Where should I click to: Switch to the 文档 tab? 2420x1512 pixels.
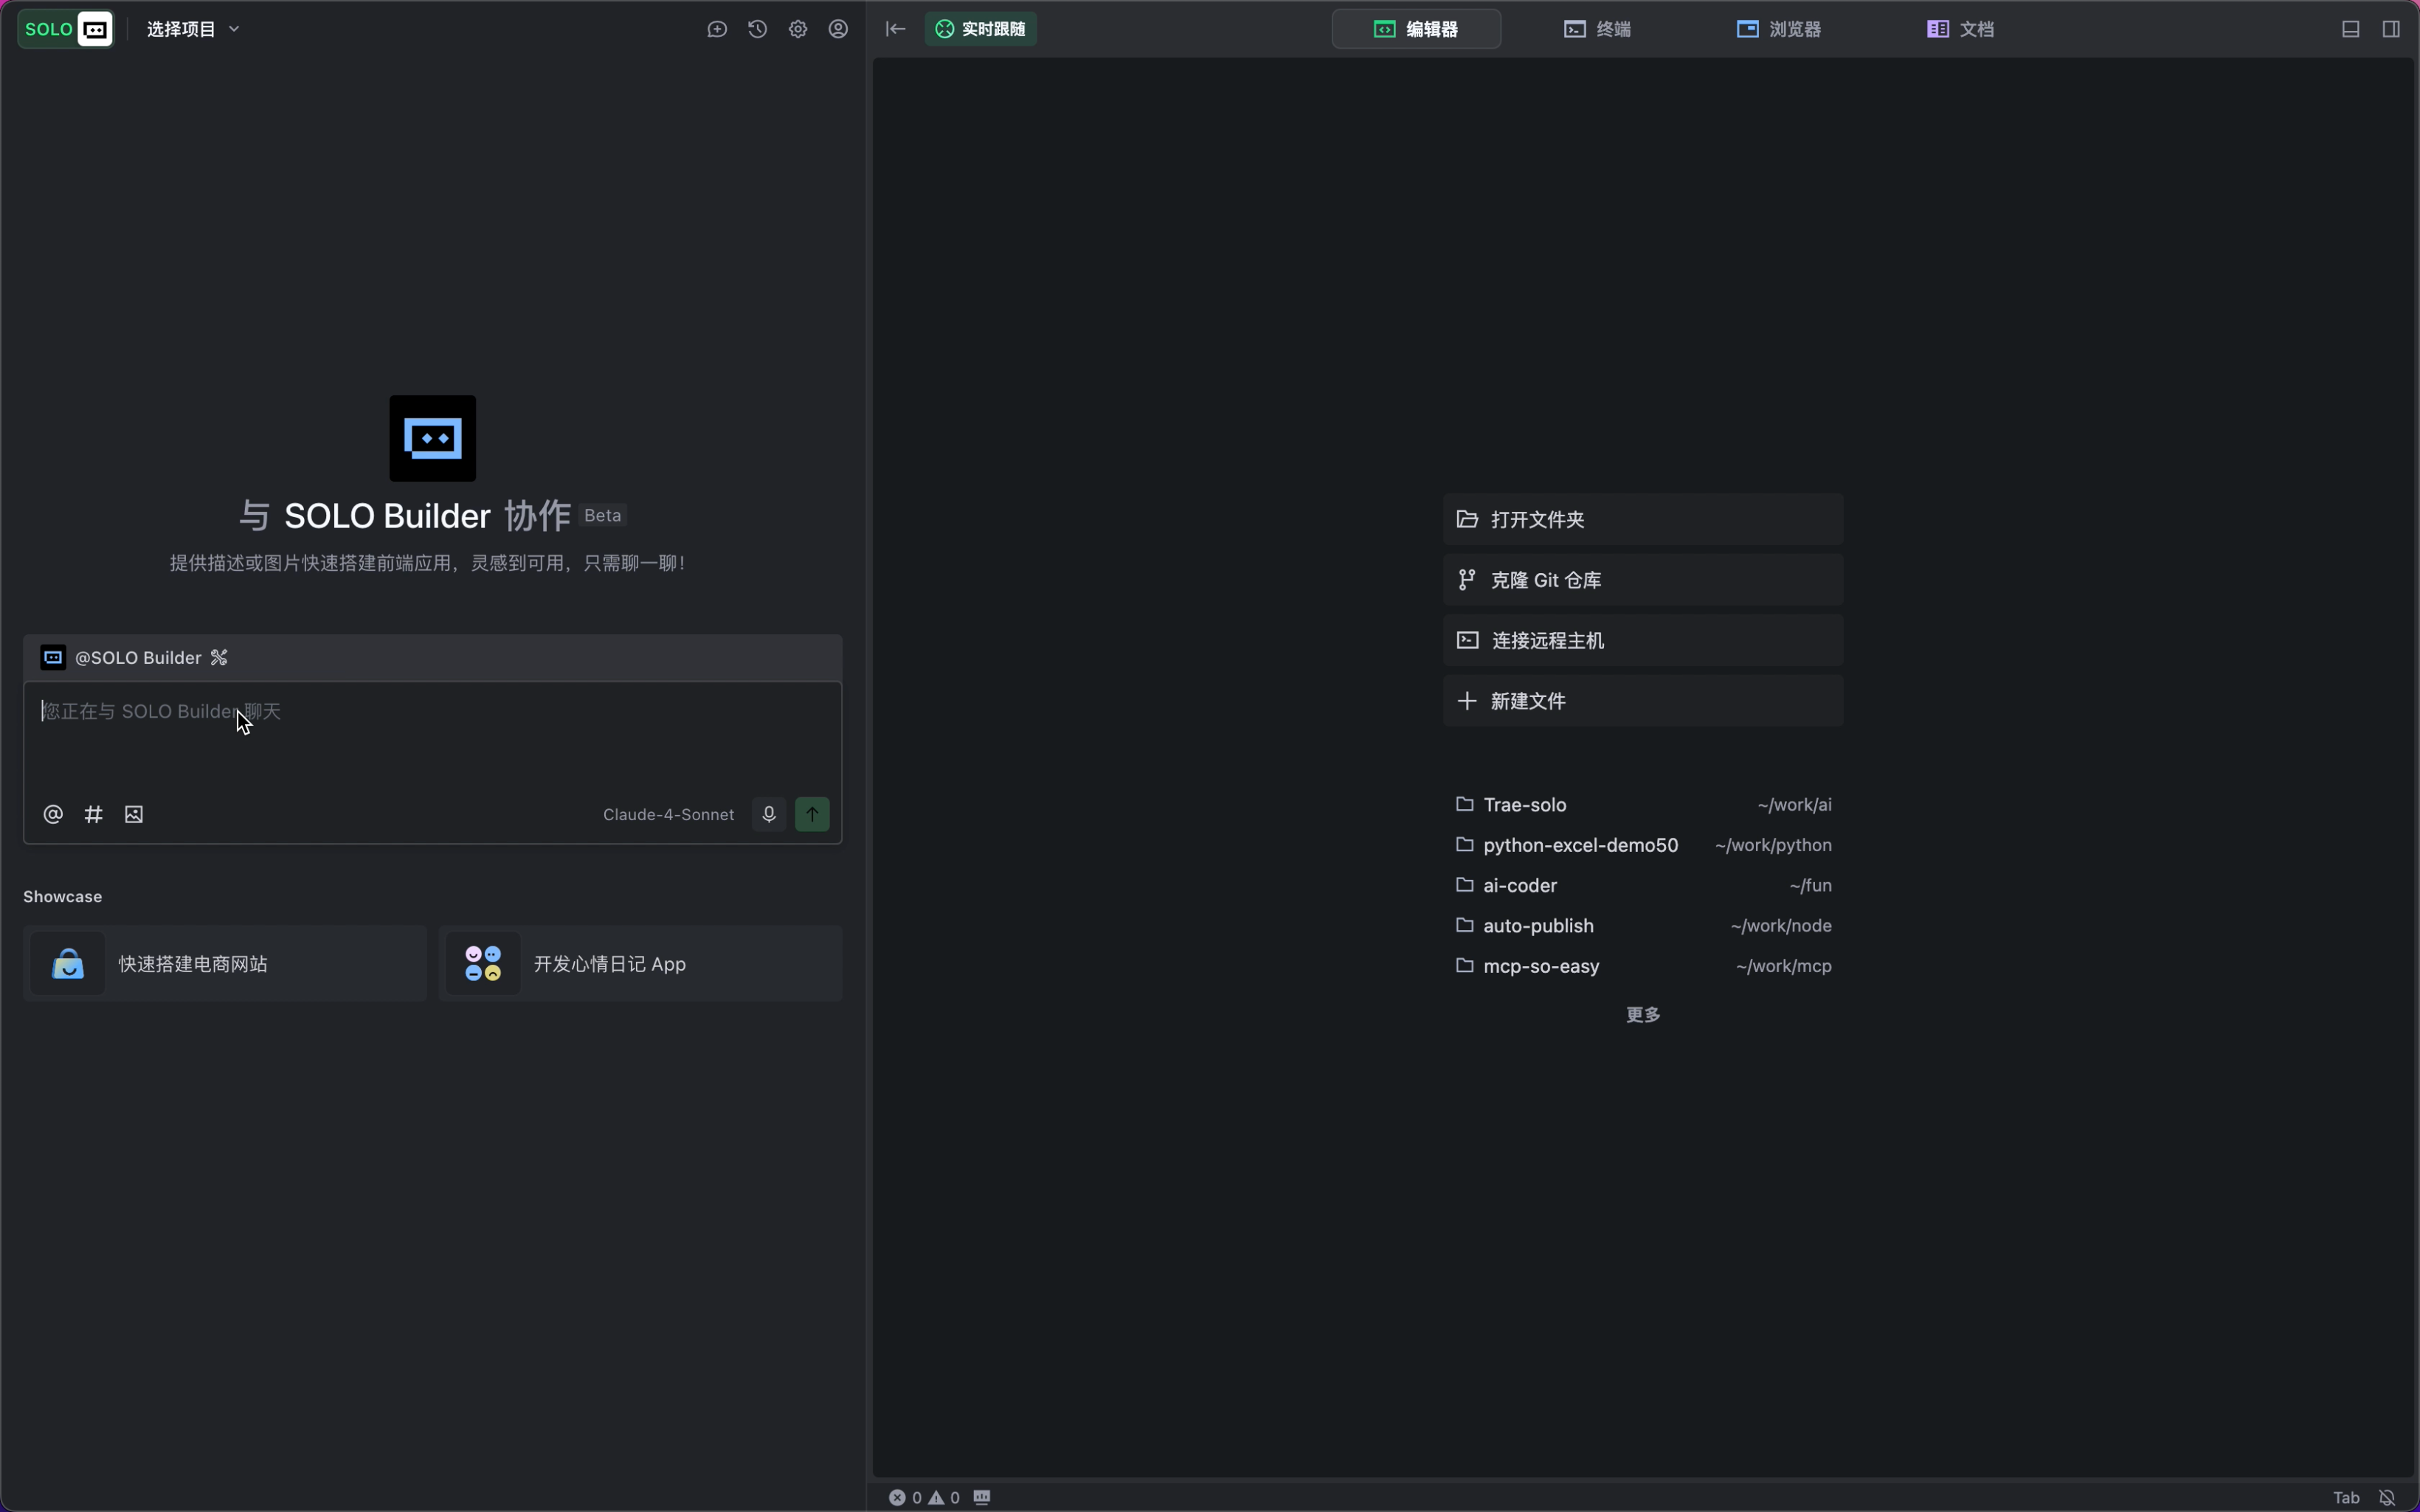click(1961, 29)
